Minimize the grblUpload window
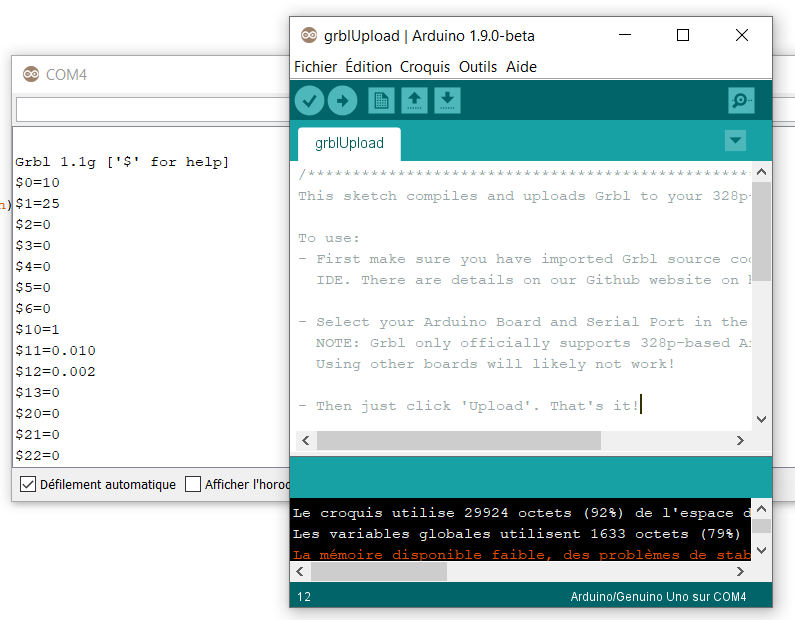The width and height of the screenshot is (795, 620). [625, 35]
